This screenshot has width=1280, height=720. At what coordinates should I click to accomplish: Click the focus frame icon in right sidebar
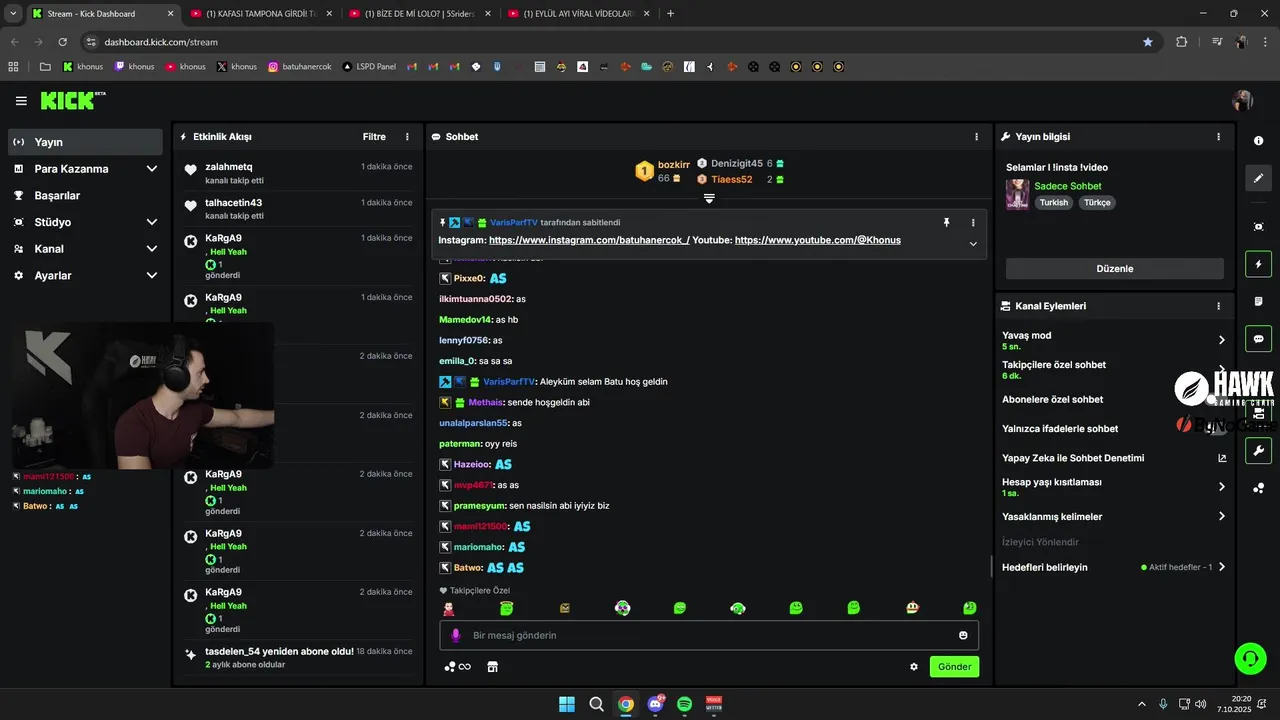pos(1259,227)
